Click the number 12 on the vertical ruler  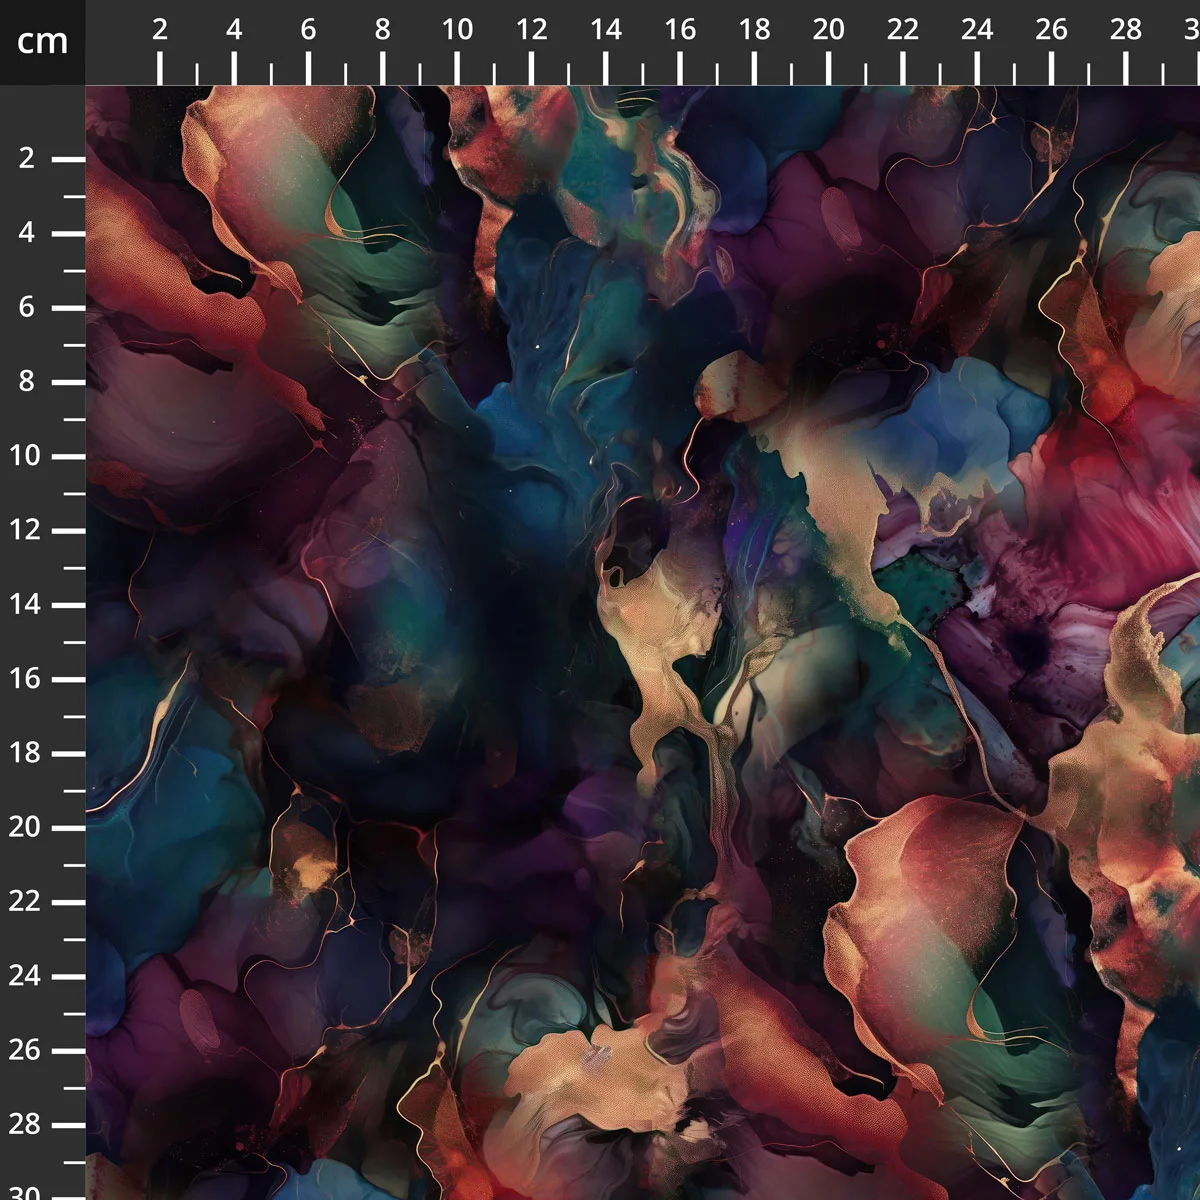(25, 528)
